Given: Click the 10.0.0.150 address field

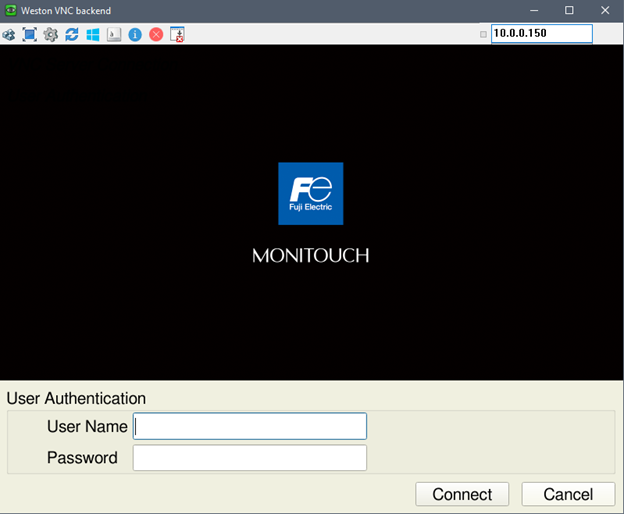Looking at the screenshot, I should (x=541, y=34).
